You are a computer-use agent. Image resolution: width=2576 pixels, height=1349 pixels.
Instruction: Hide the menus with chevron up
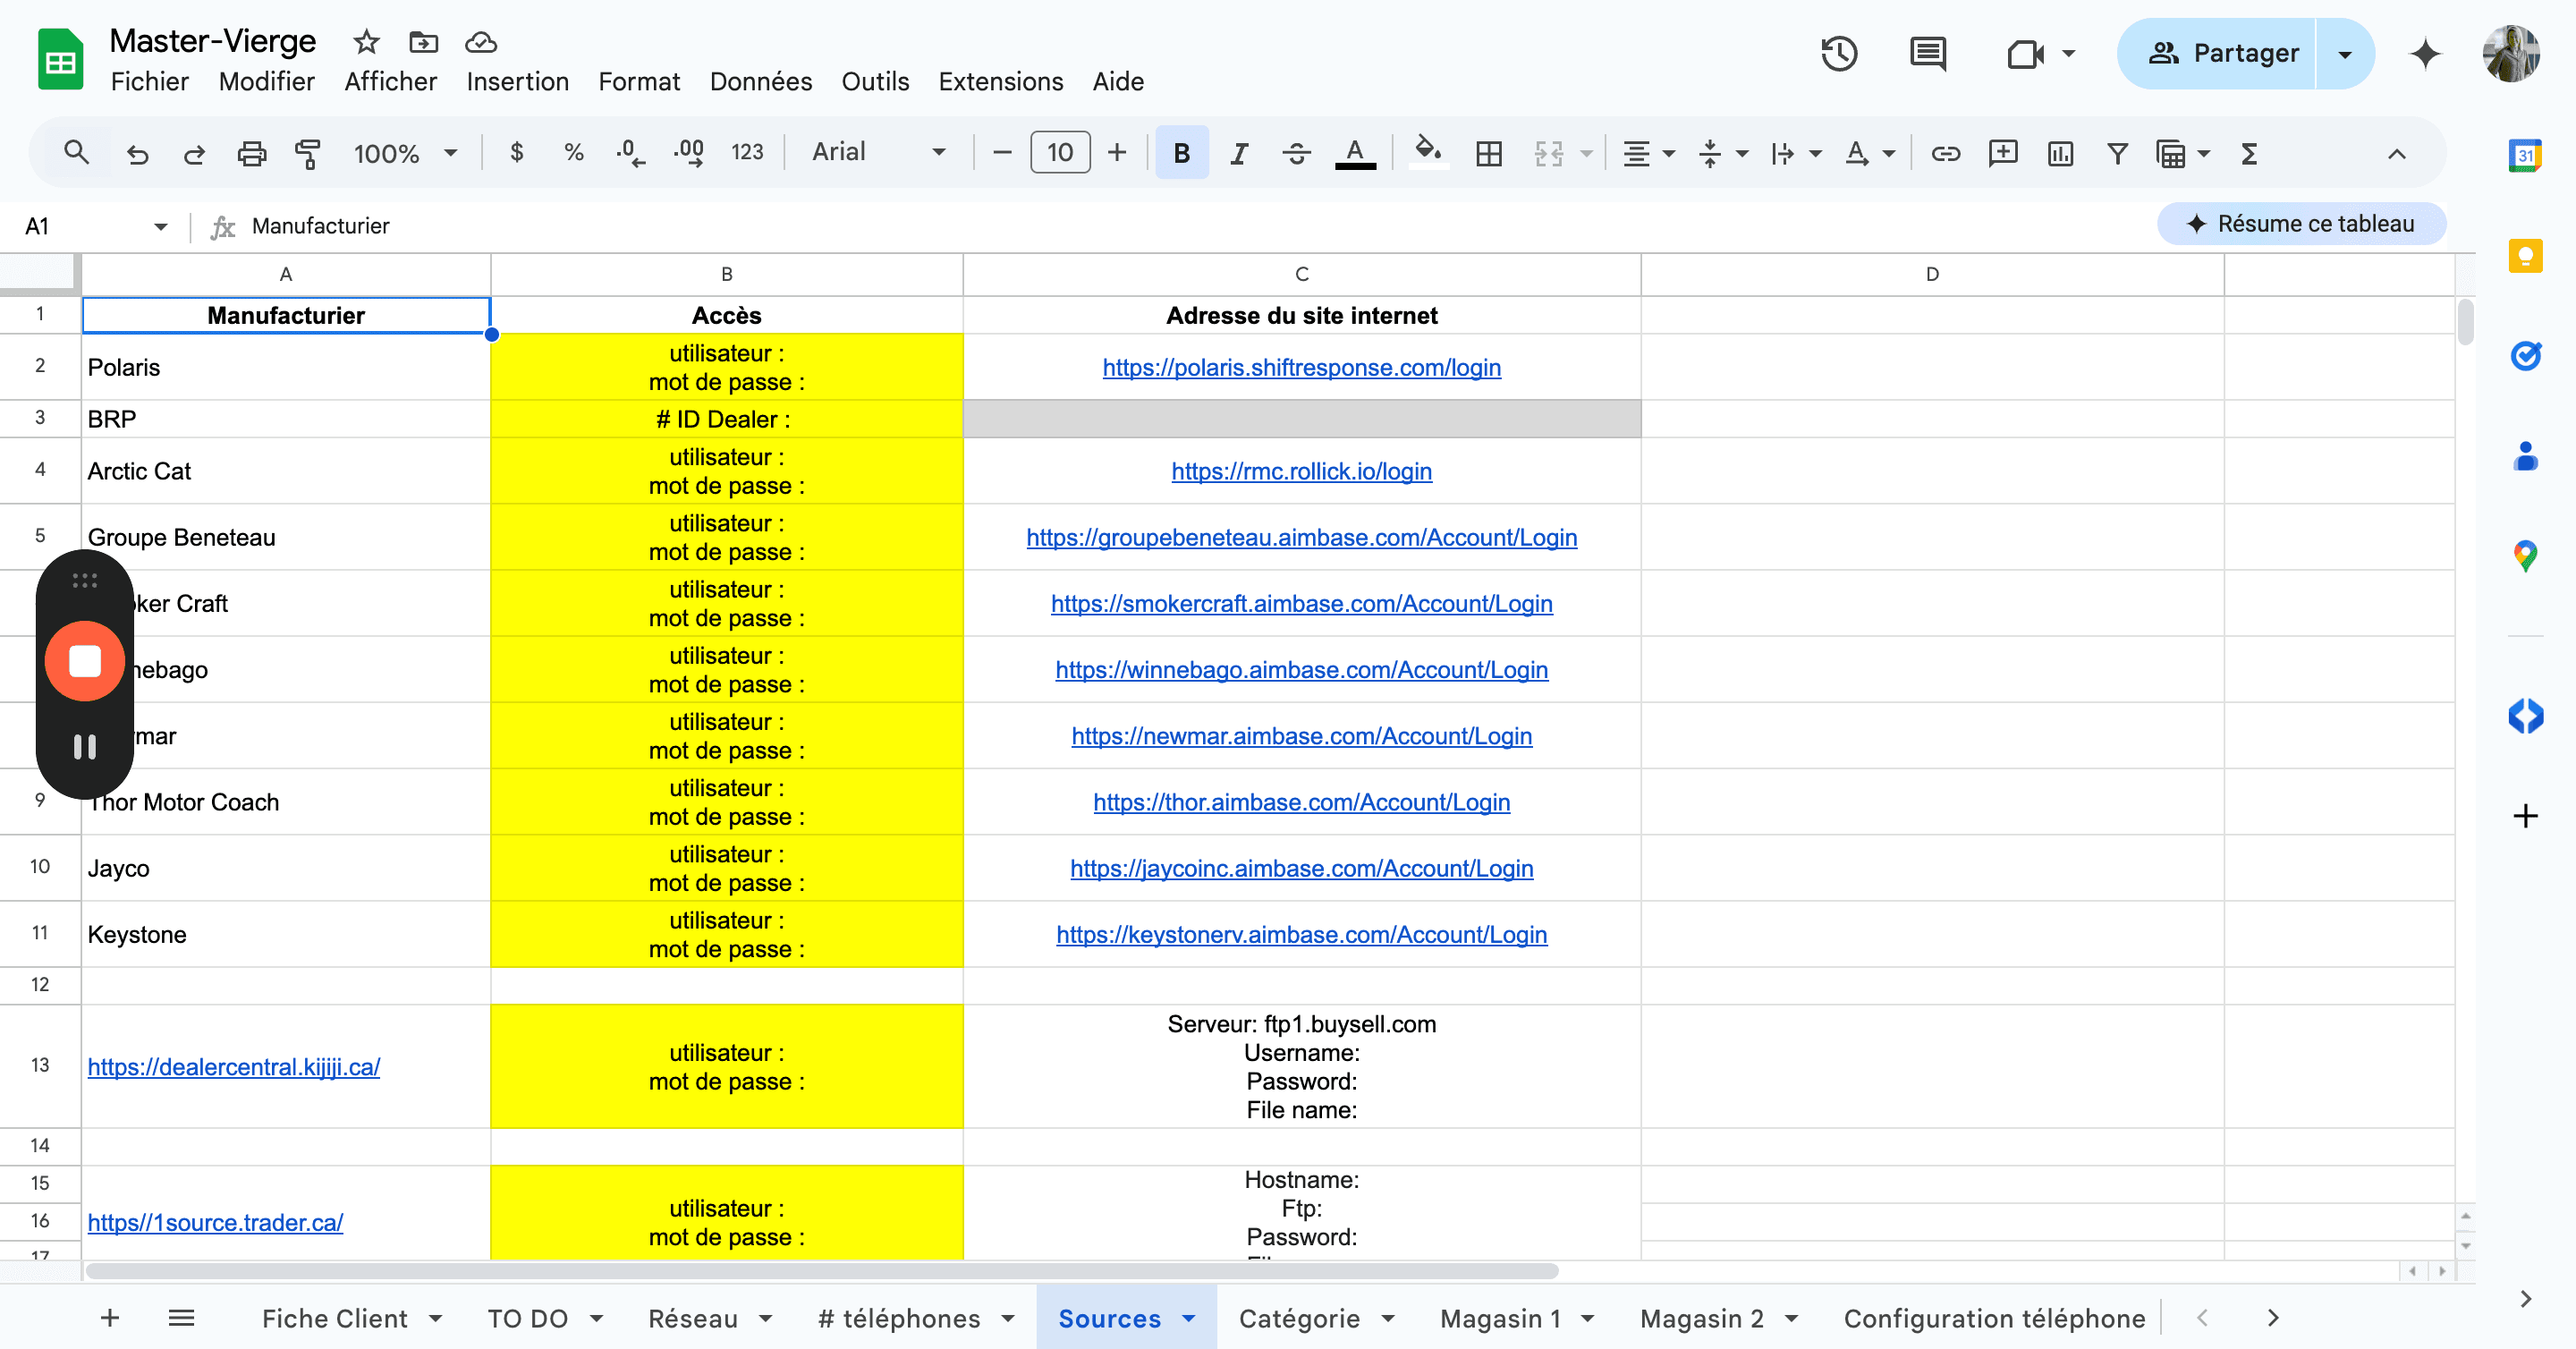[2396, 154]
